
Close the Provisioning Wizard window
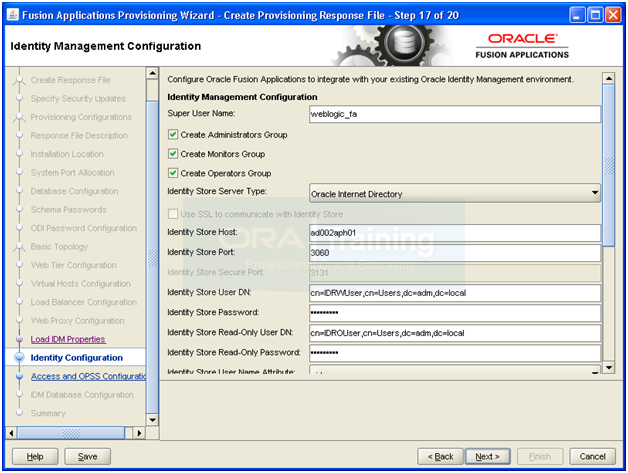coord(613,15)
